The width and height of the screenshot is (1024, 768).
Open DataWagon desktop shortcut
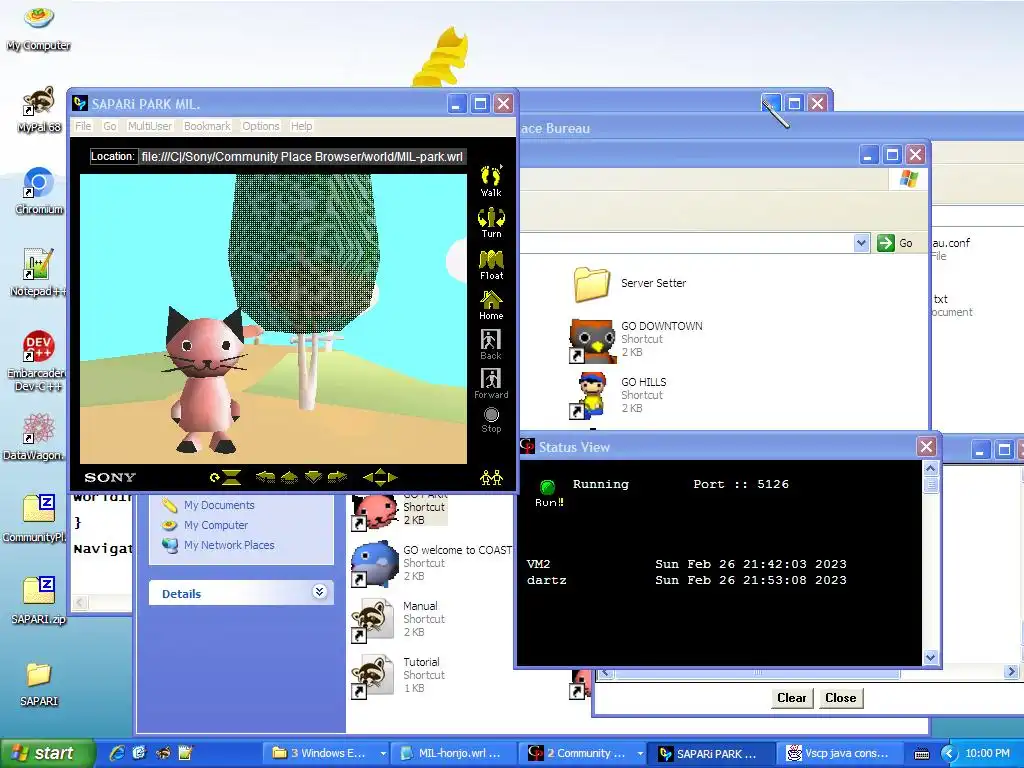[35, 436]
